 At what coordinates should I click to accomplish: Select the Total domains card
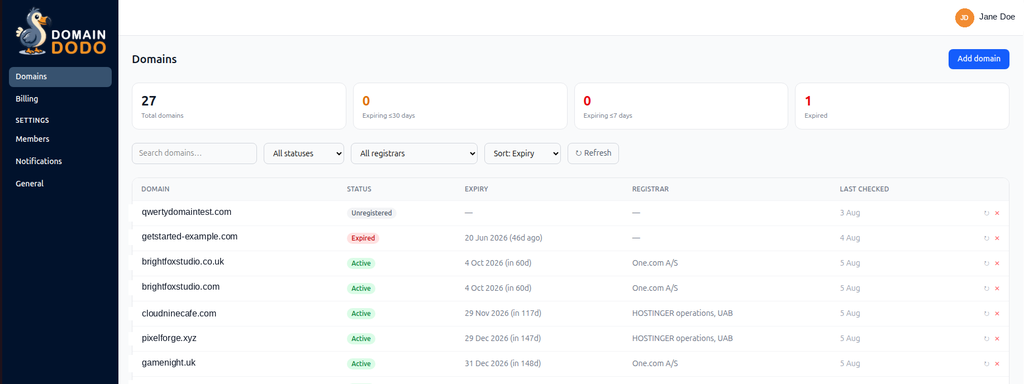239,106
